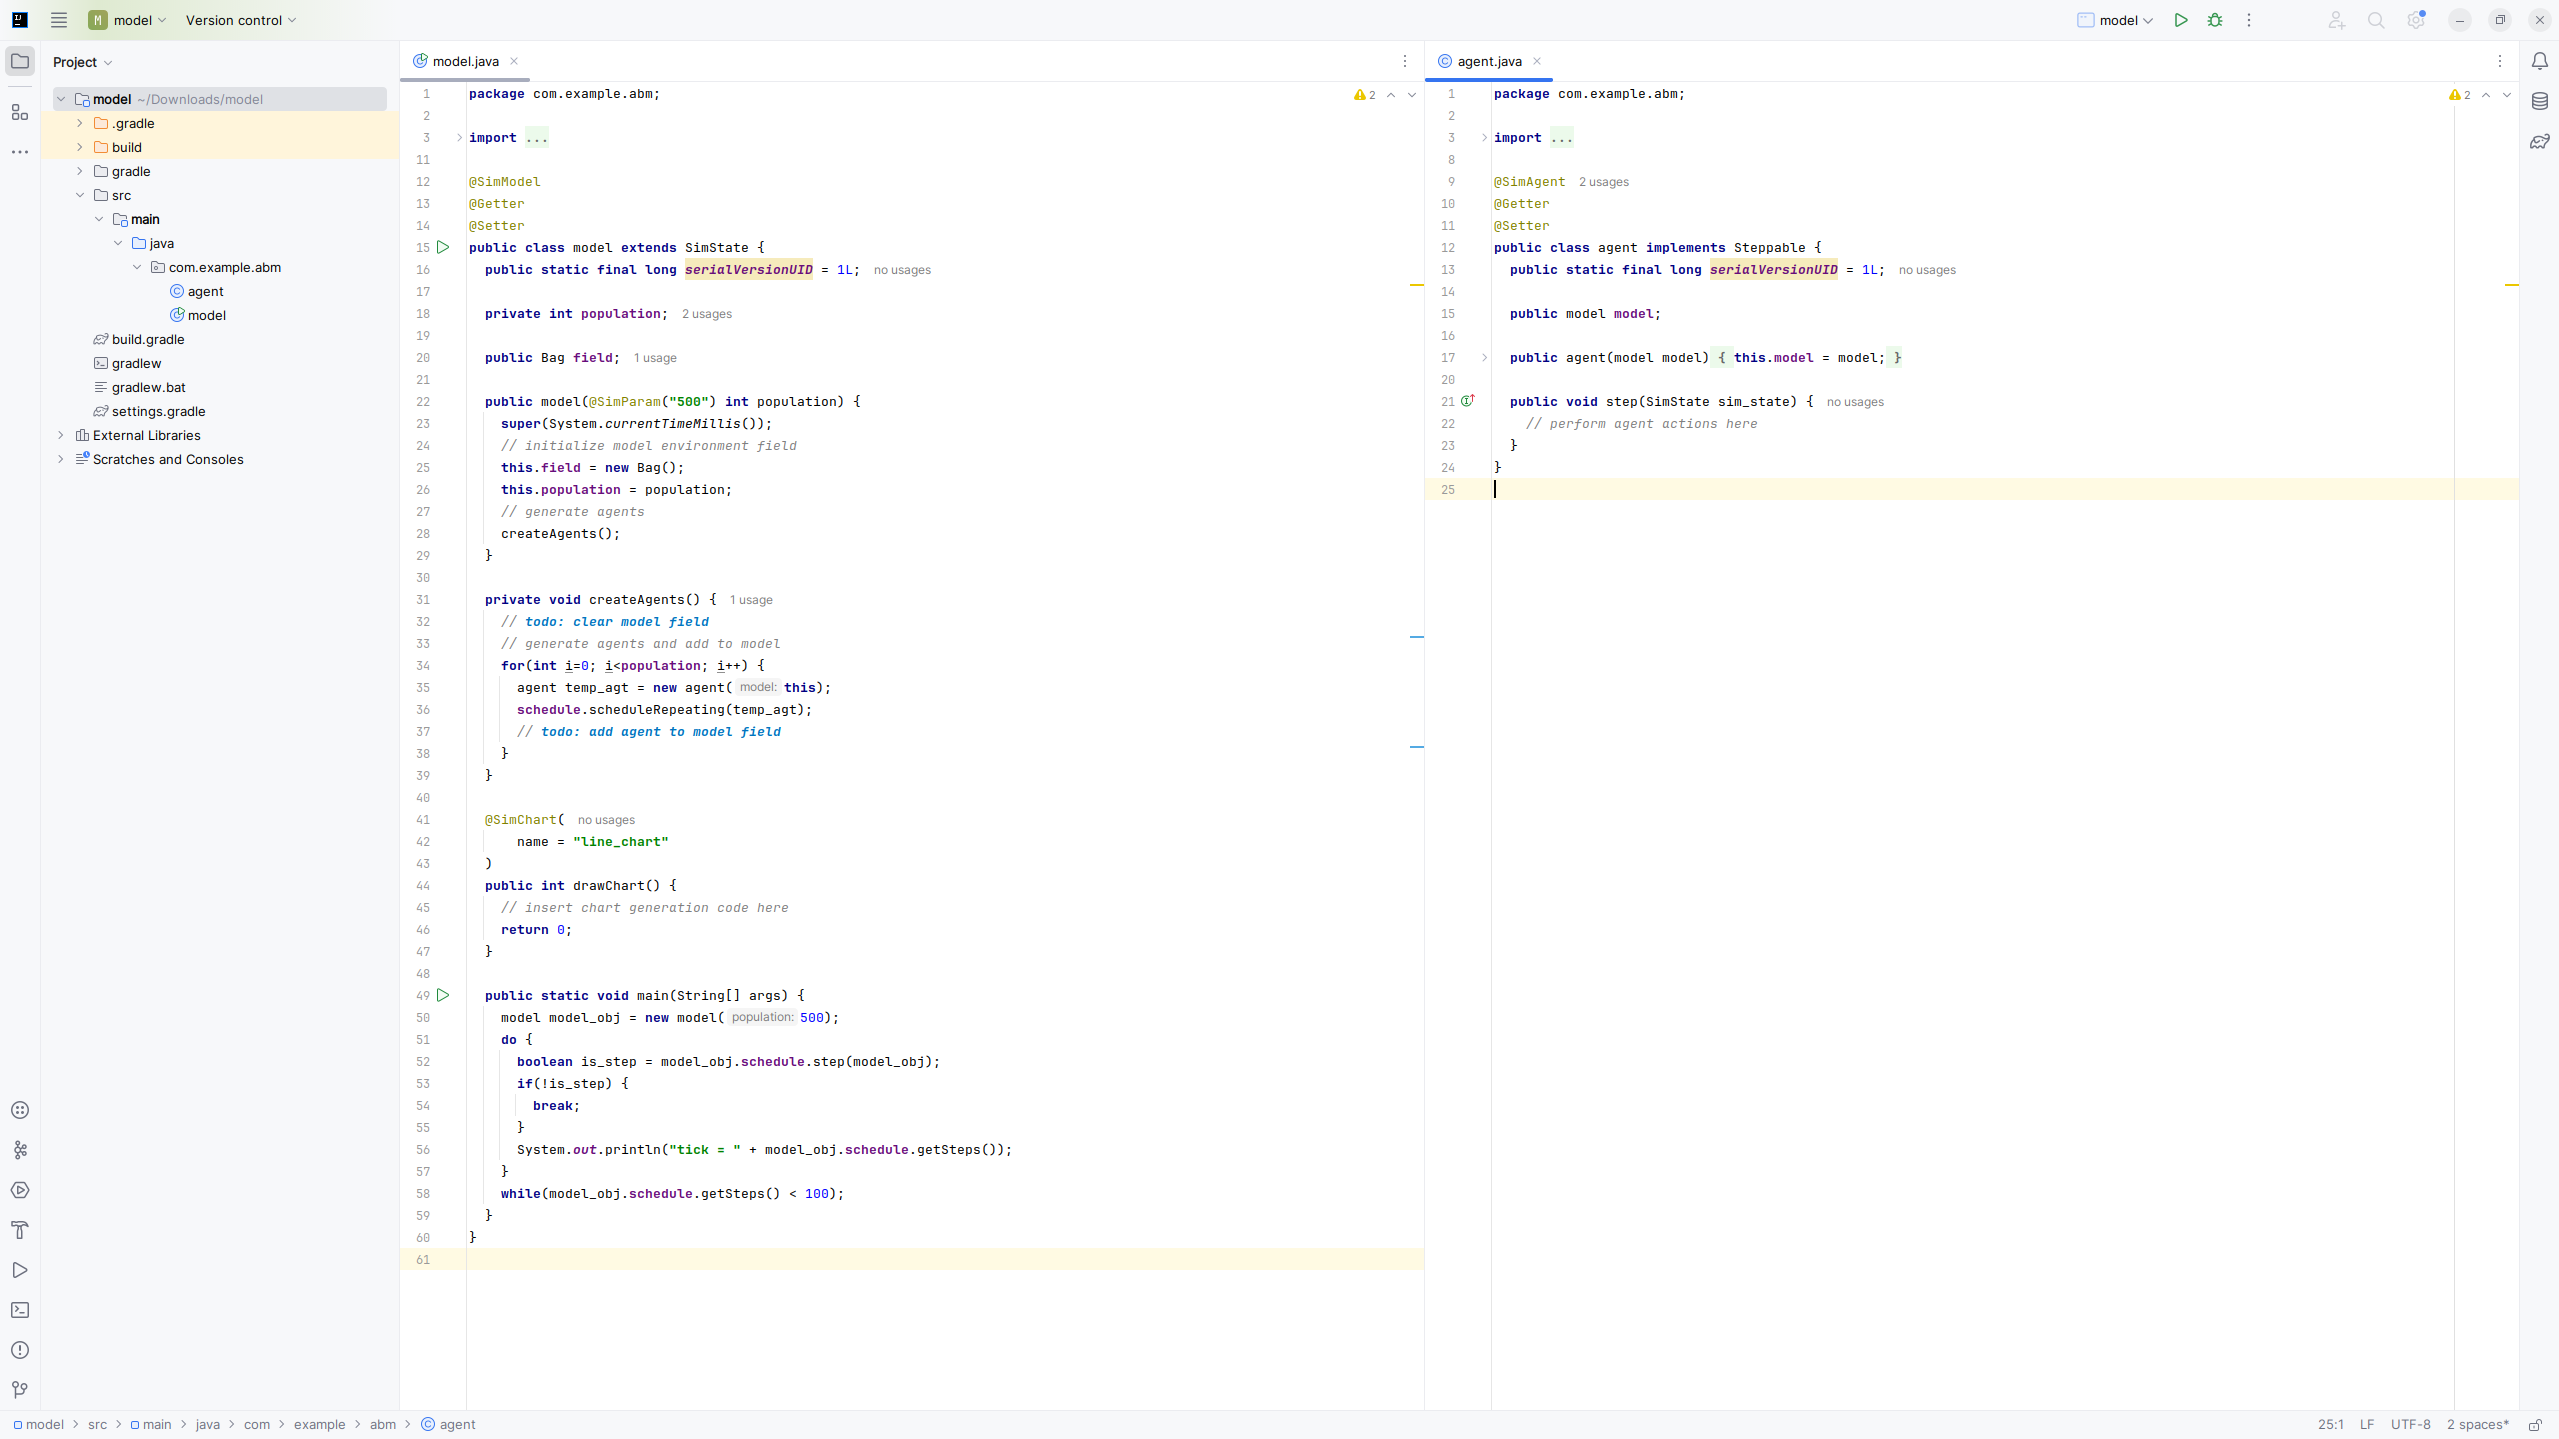Open the model run configuration dropdown
This screenshot has width=2559, height=1439.
coord(2115,20)
